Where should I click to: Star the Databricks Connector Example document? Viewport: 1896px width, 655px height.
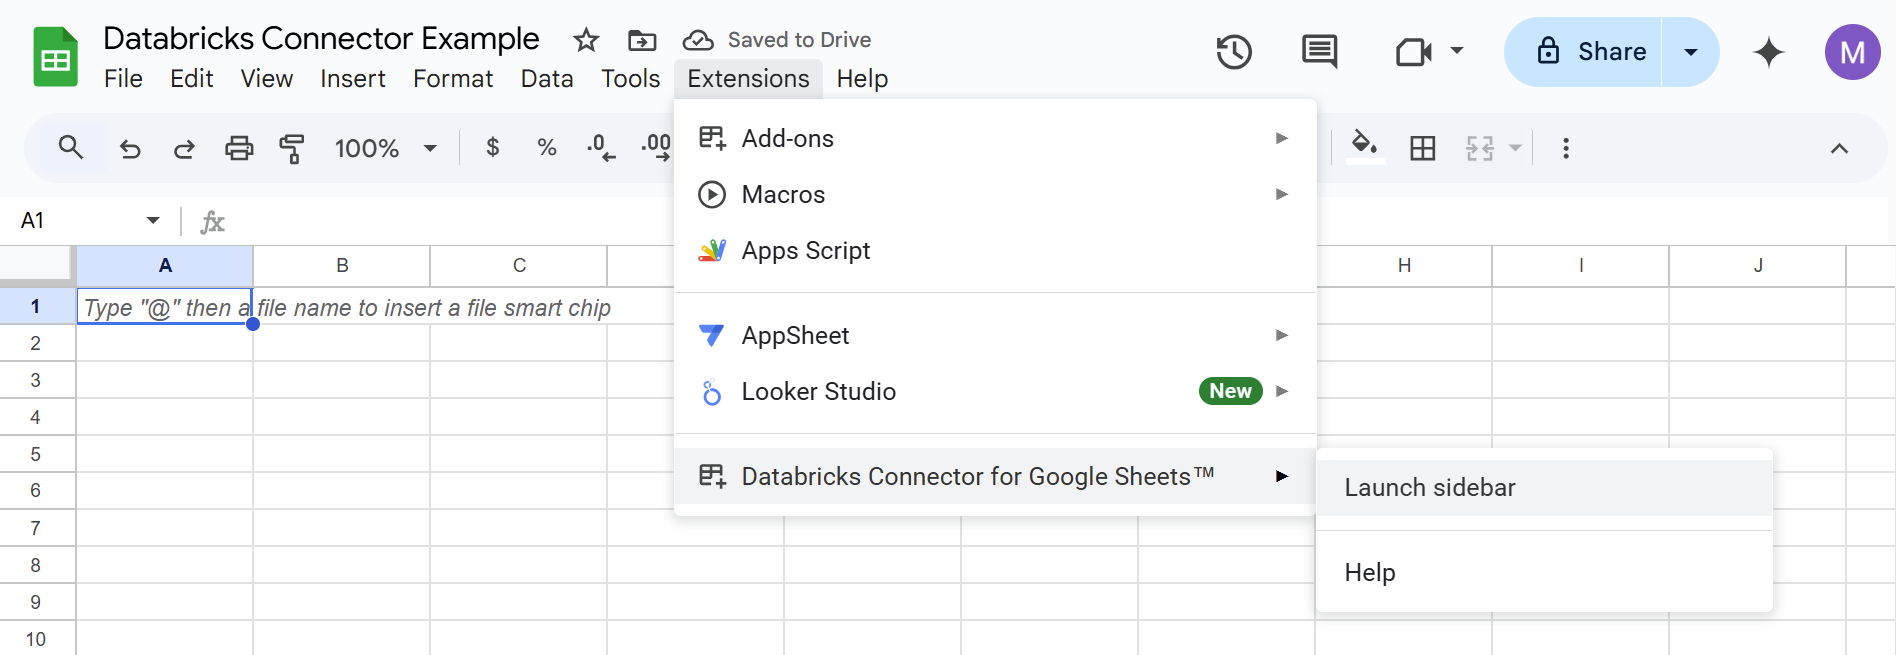pyautogui.click(x=586, y=40)
